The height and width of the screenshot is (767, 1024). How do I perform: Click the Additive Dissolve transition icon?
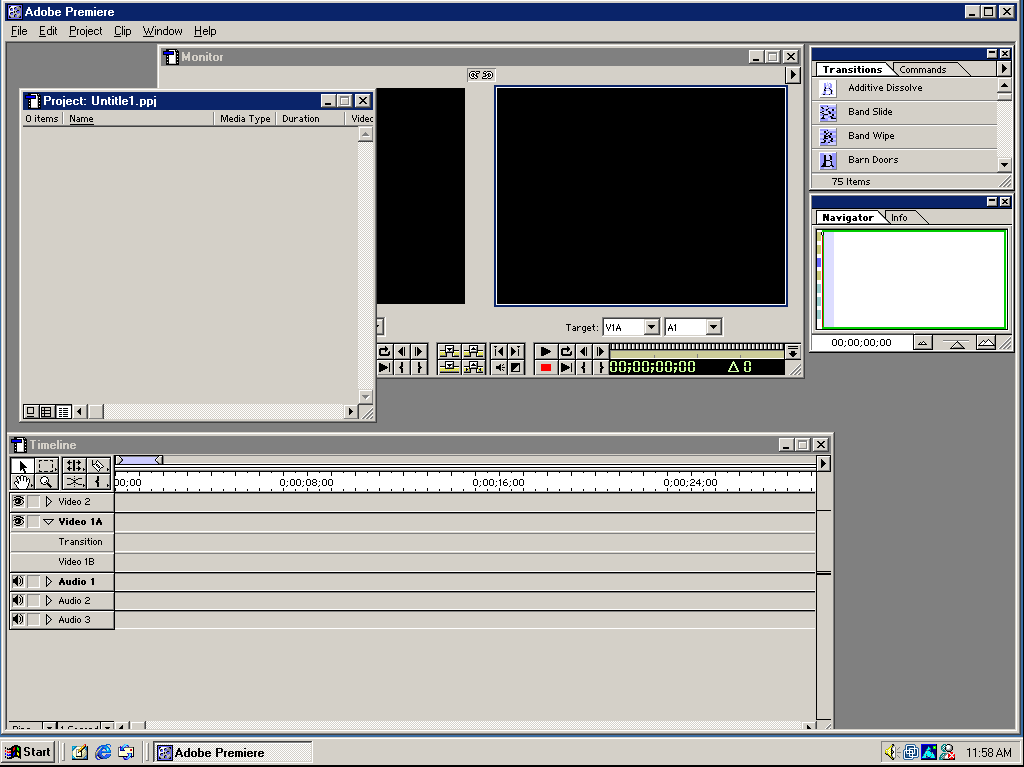(828, 88)
